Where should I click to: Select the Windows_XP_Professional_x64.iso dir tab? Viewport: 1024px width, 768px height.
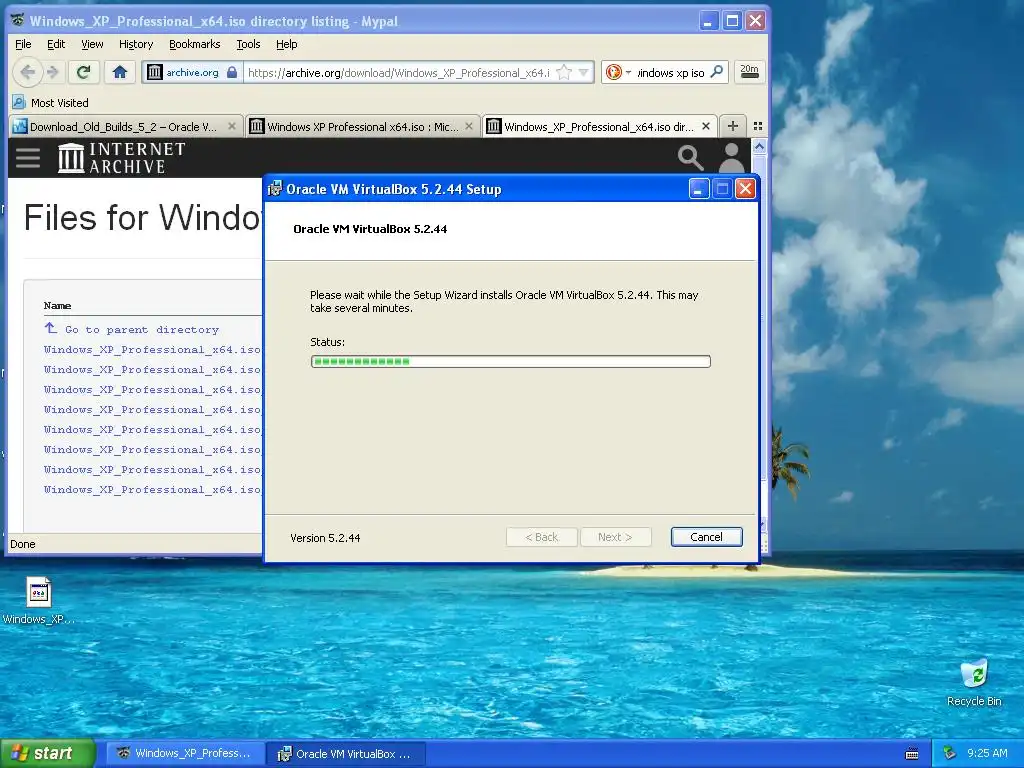click(599, 126)
